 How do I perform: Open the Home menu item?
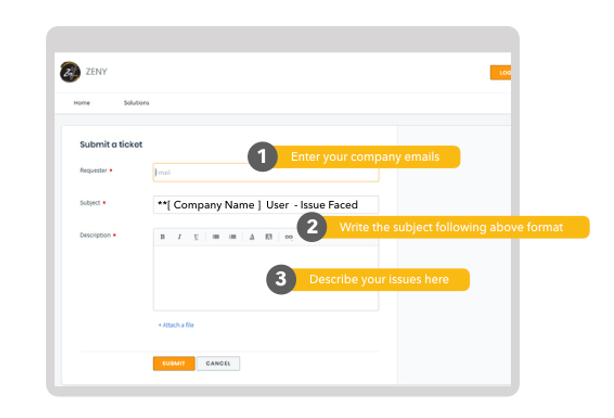(x=81, y=103)
